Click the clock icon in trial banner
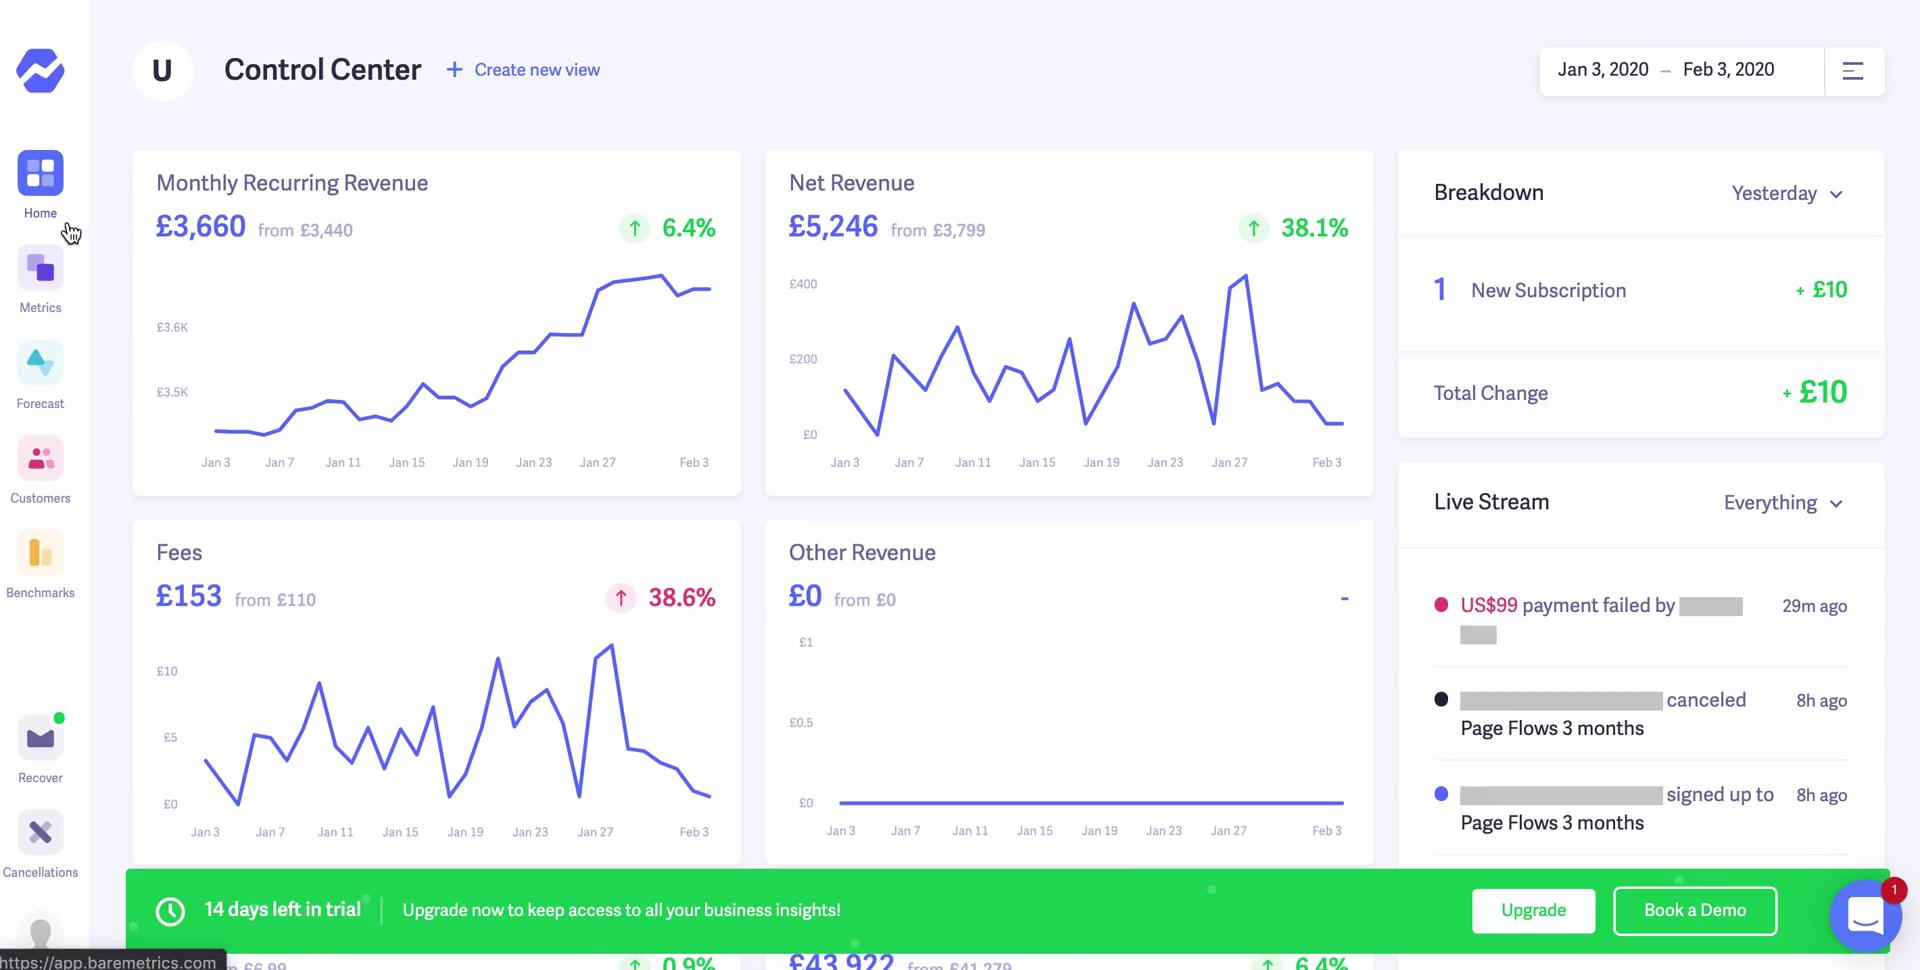Viewport: 1920px width, 970px height. (x=170, y=911)
